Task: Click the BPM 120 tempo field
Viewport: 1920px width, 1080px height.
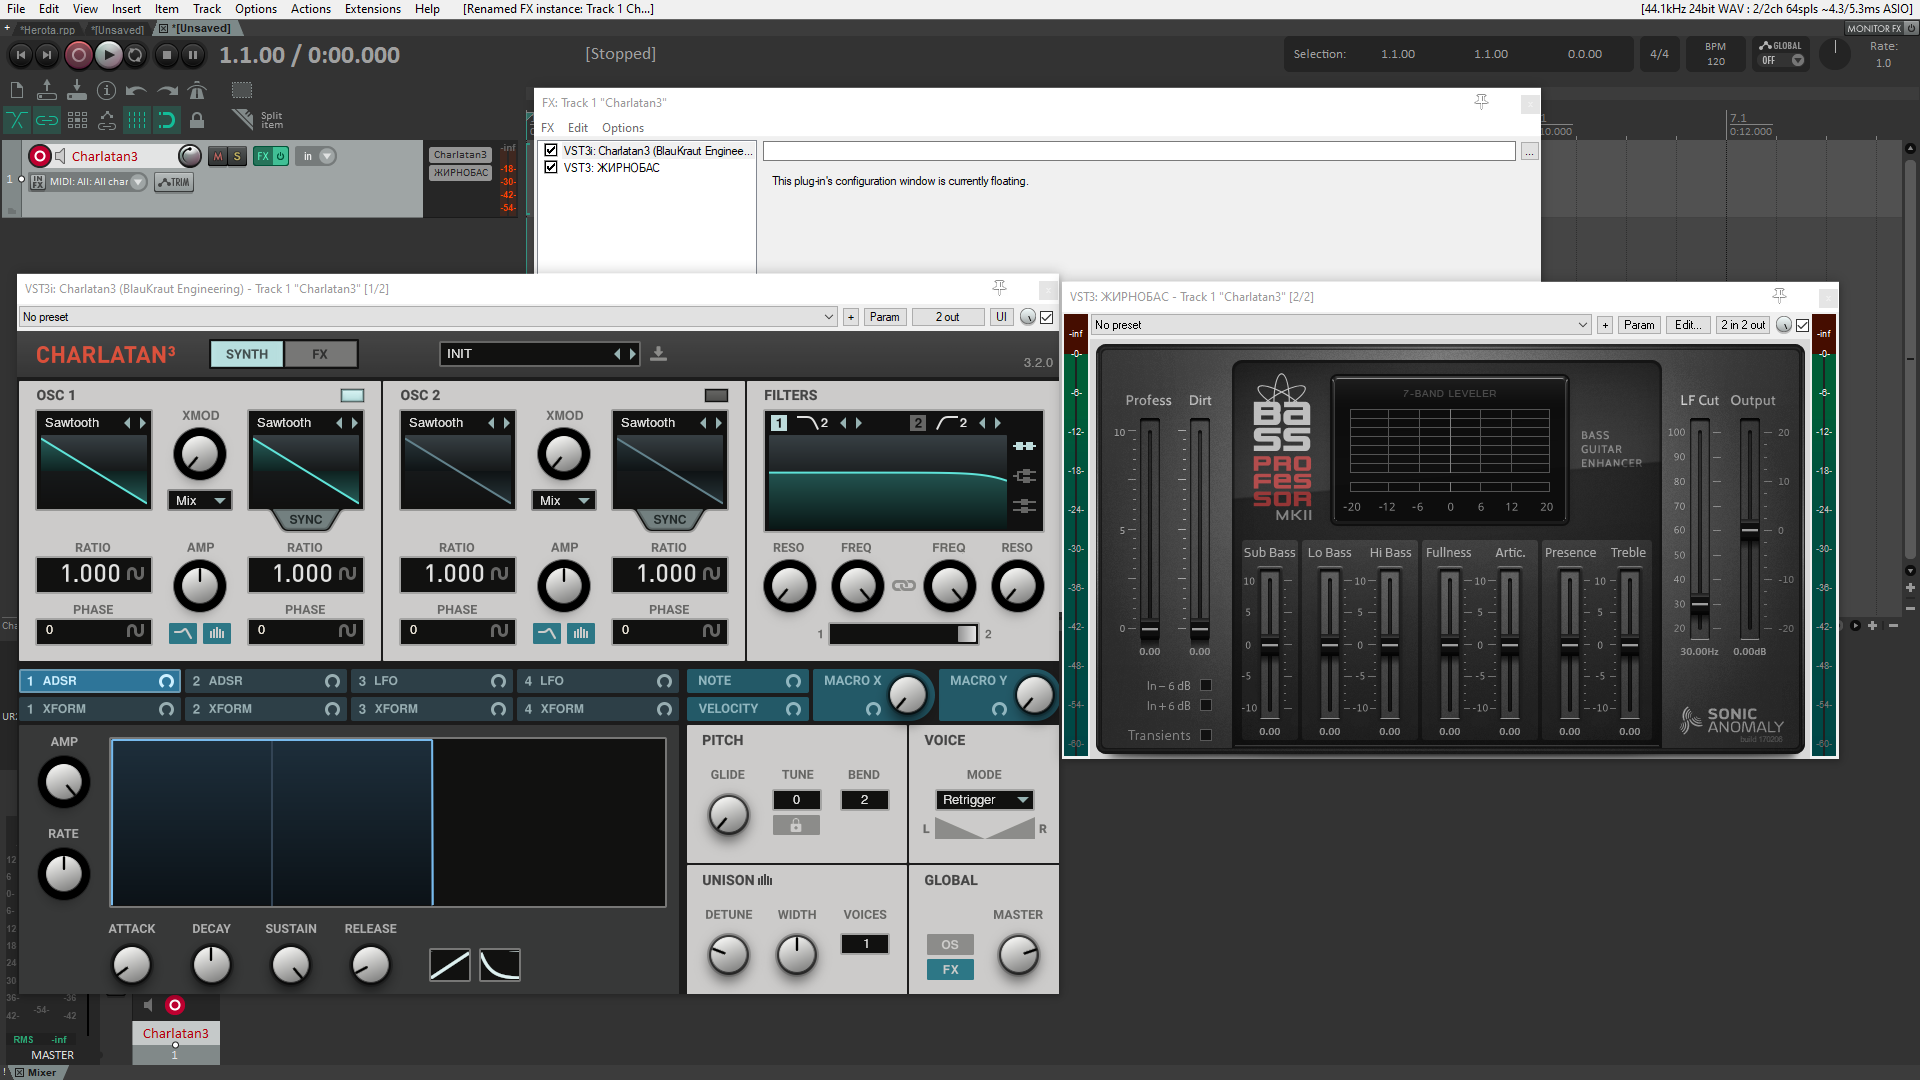Action: coord(1716,54)
